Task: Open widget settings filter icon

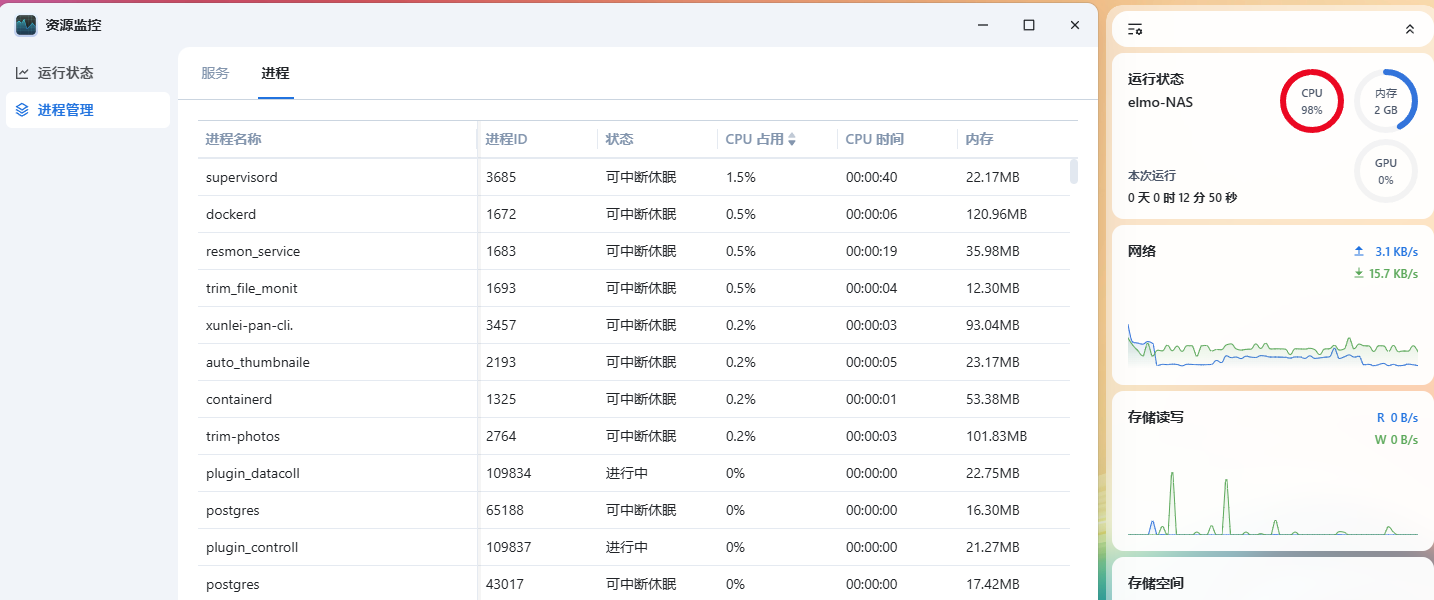Action: [1135, 30]
